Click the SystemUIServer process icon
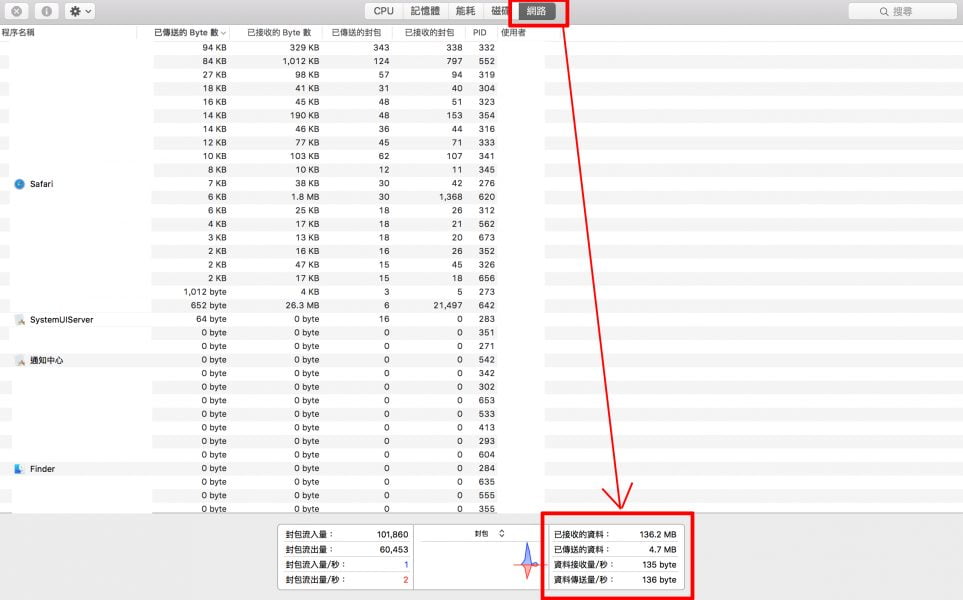Image resolution: width=963 pixels, height=600 pixels. [x=19, y=319]
